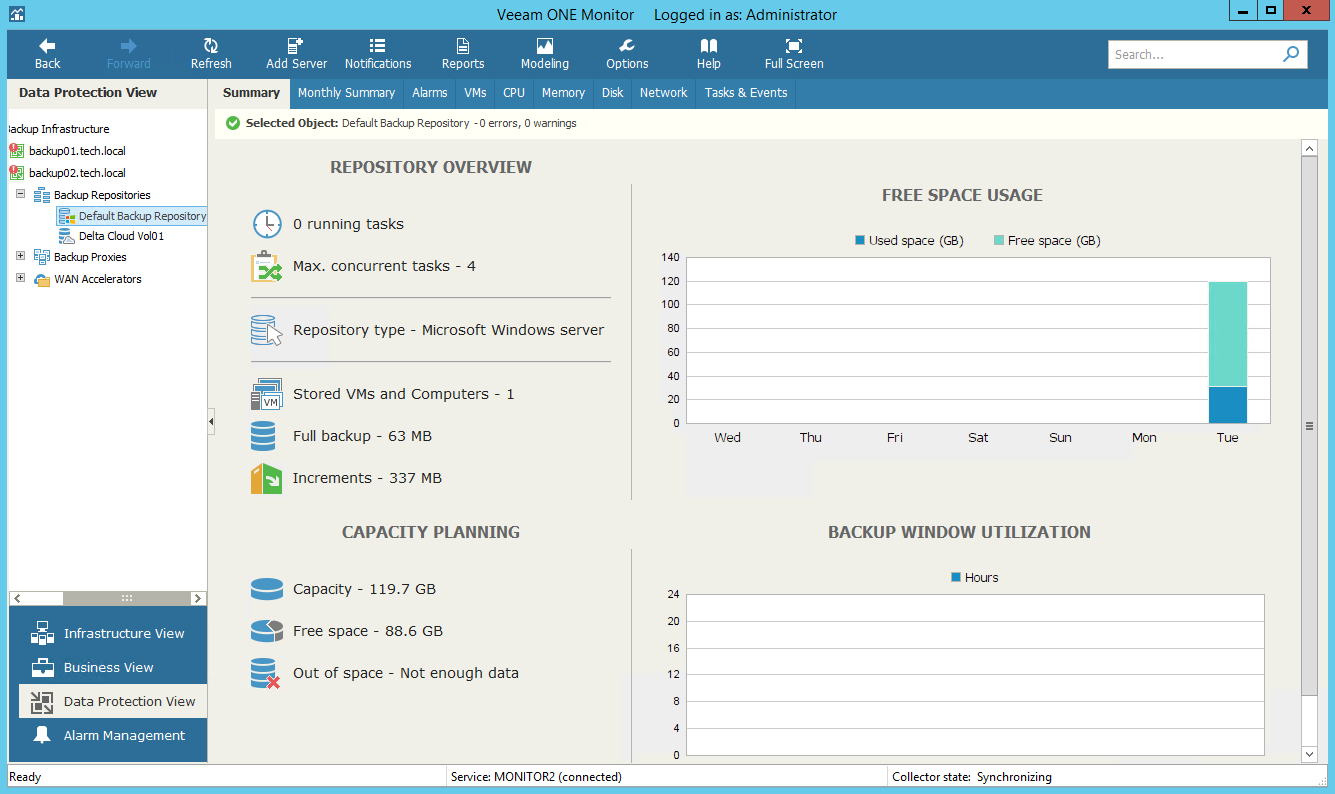Switch to Full Screen mode

[794, 54]
